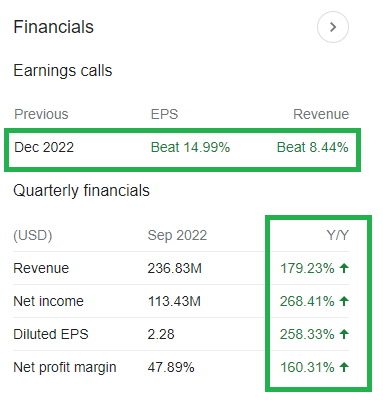This screenshot has width=383, height=400.
Task: Select the Revenue row label
Action: tap(41, 268)
